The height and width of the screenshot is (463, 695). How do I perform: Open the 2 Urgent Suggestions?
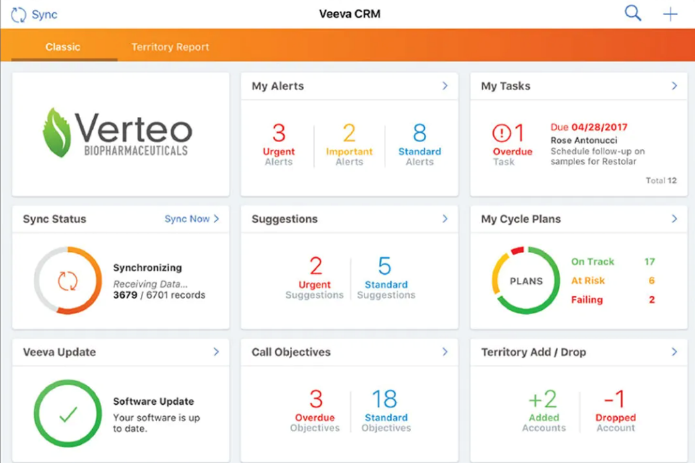tap(315, 277)
